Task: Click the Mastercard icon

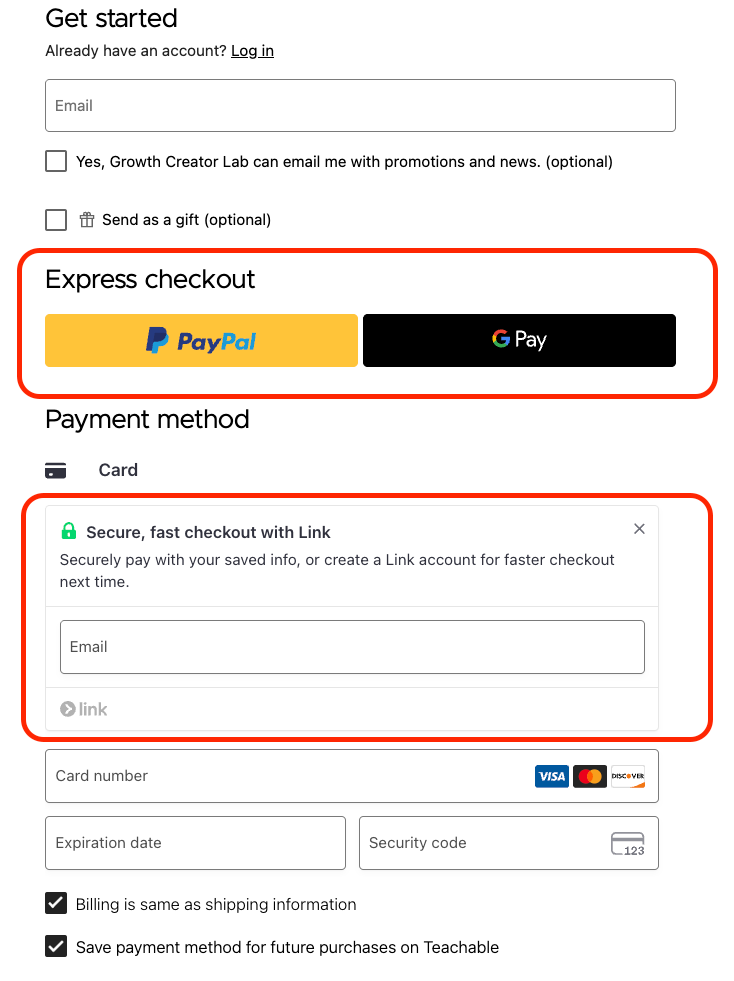Action: [x=590, y=775]
